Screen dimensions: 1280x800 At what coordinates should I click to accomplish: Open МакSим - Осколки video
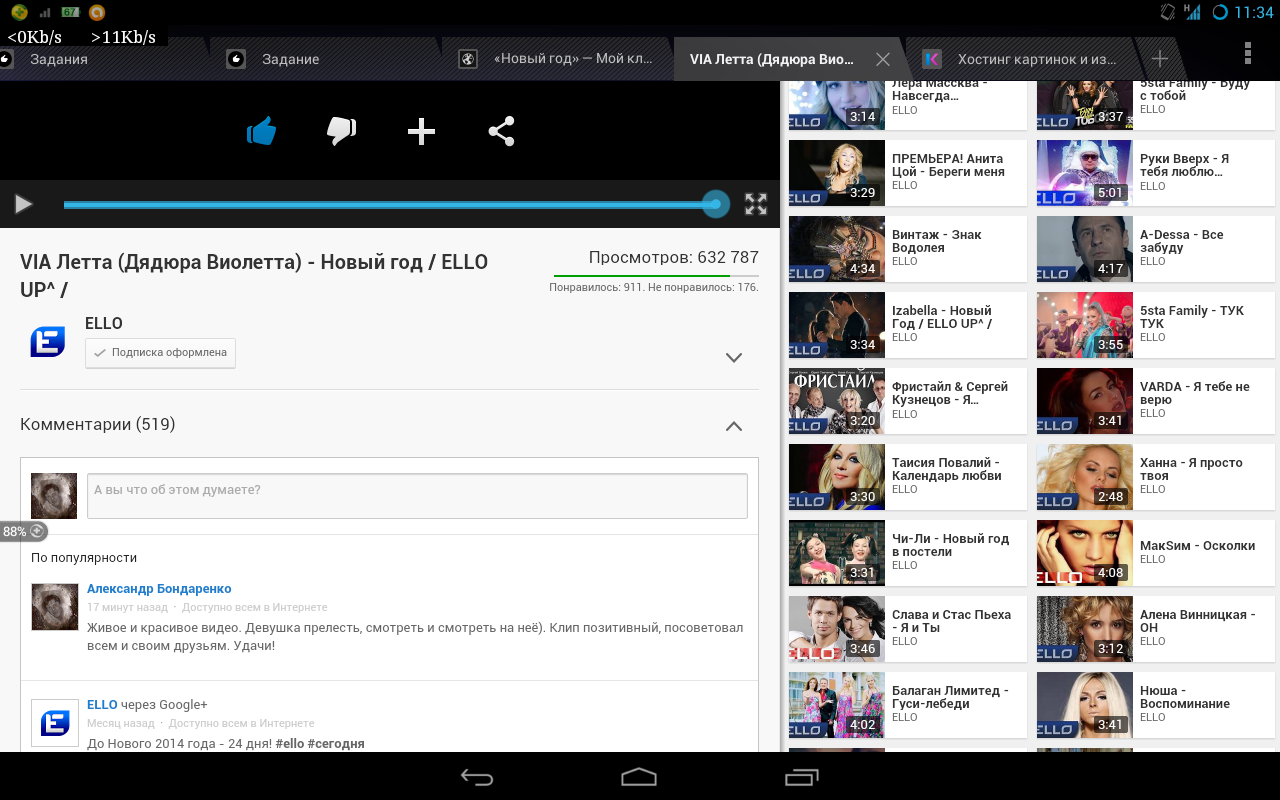point(1156,552)
